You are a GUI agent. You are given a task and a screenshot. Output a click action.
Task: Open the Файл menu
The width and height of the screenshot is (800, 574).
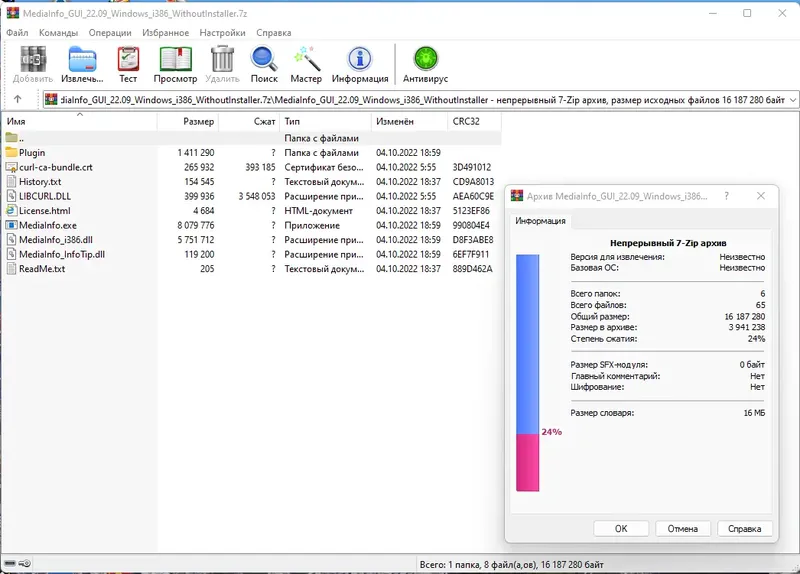(x=17, y=33)
